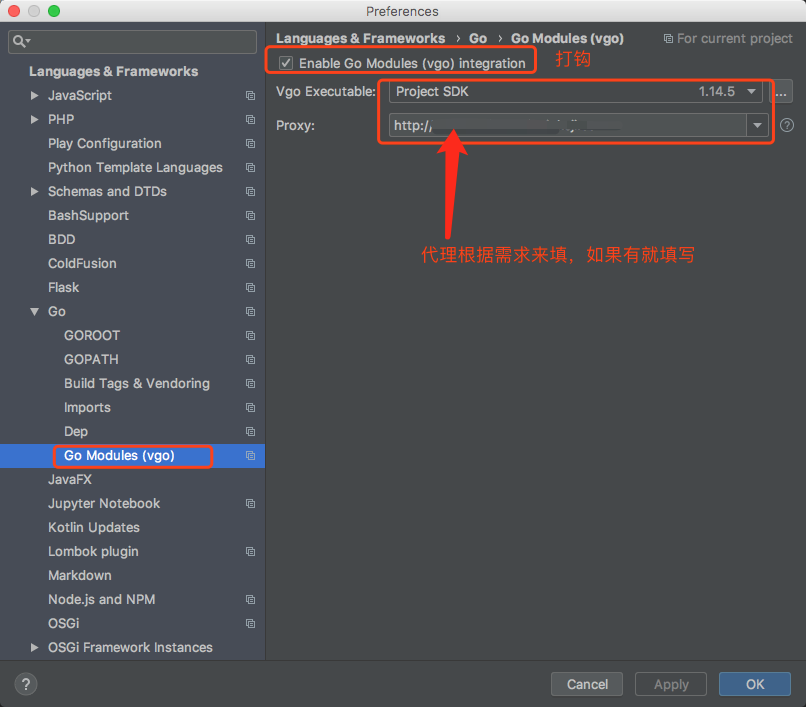The image size is (806, 707).
Task: Toggle Enable Go Modules (vgo) integration checkbox
Action: 286,63
